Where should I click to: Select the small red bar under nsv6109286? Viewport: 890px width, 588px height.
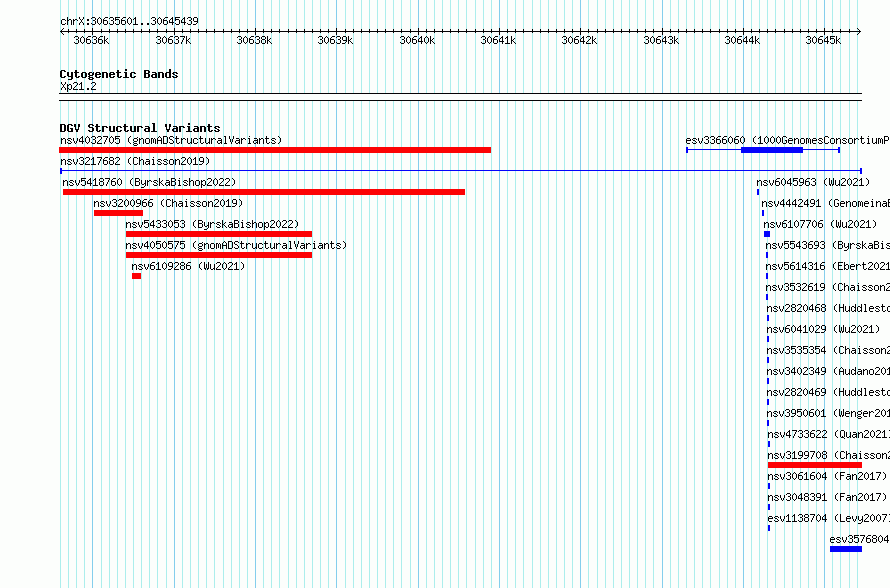point(136,276)
